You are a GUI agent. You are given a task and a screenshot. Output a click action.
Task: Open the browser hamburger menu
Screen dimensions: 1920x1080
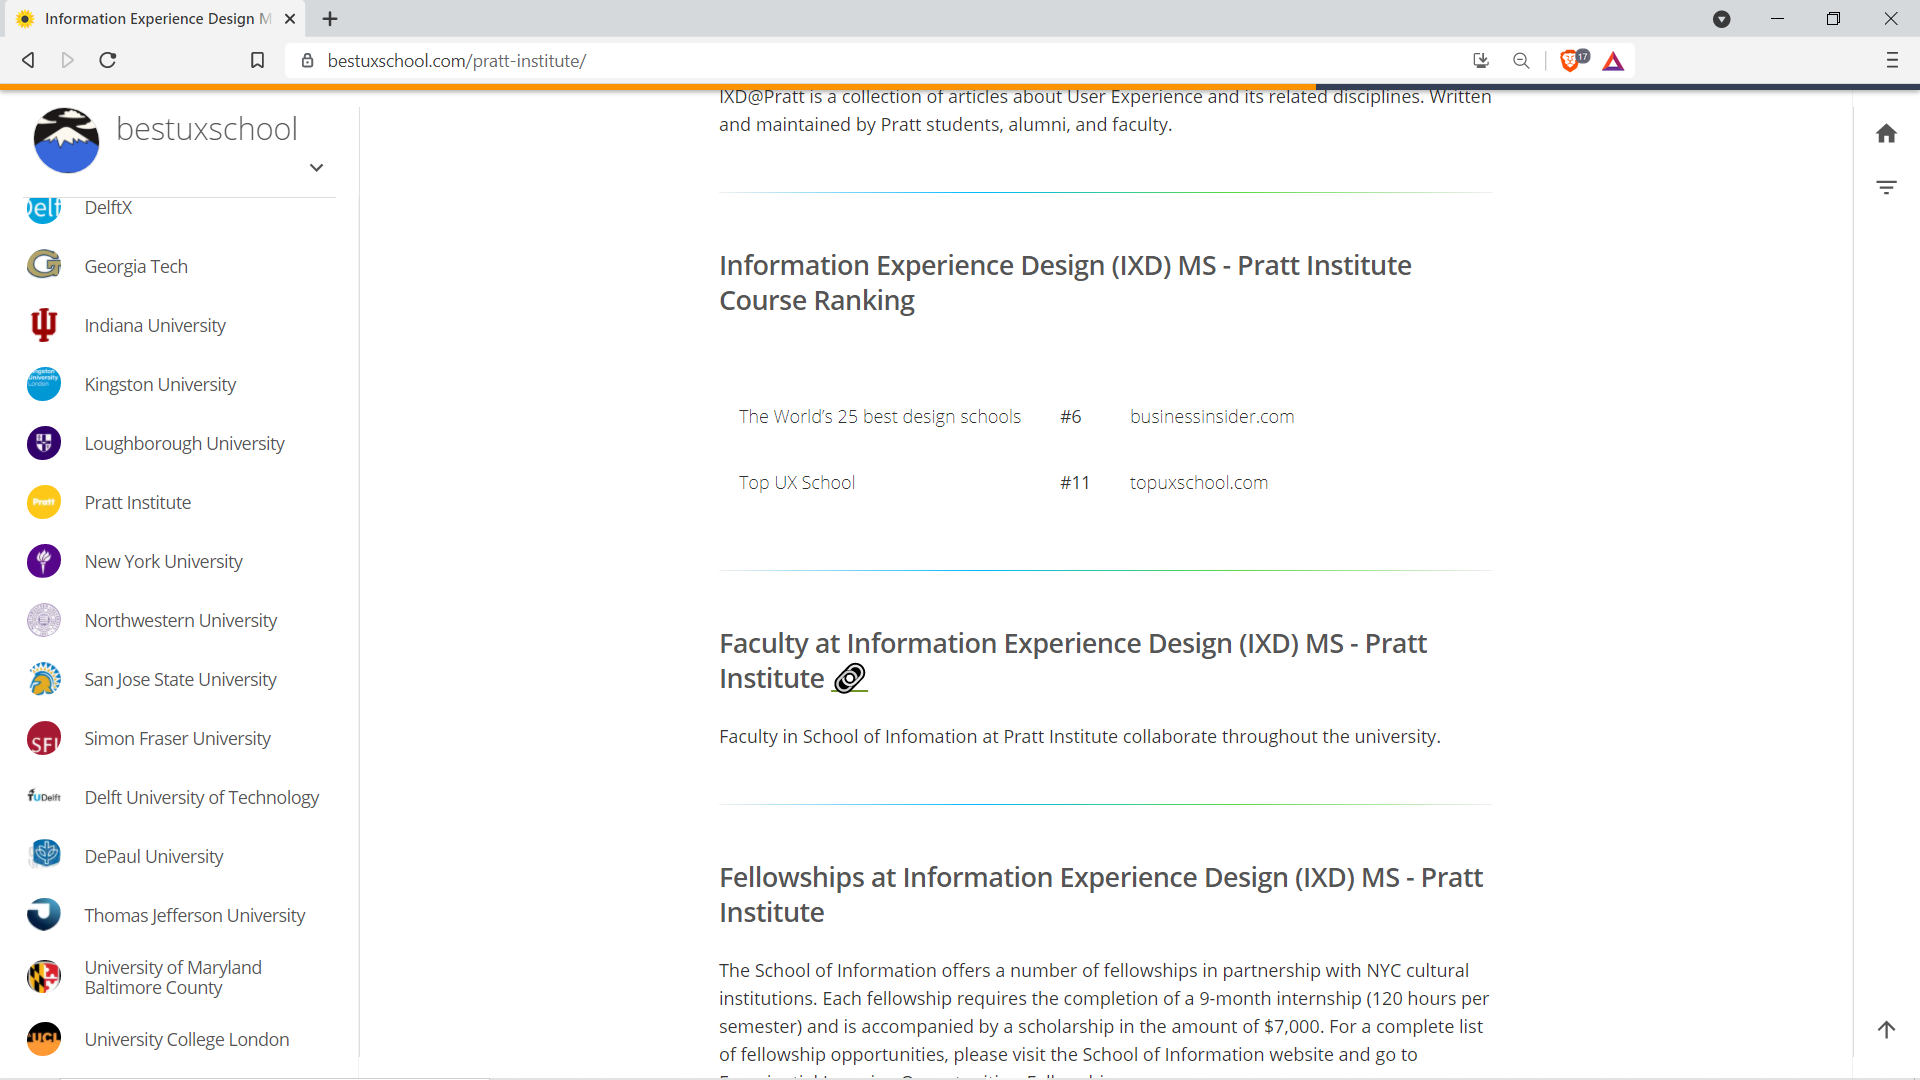tap(1892, 61)
